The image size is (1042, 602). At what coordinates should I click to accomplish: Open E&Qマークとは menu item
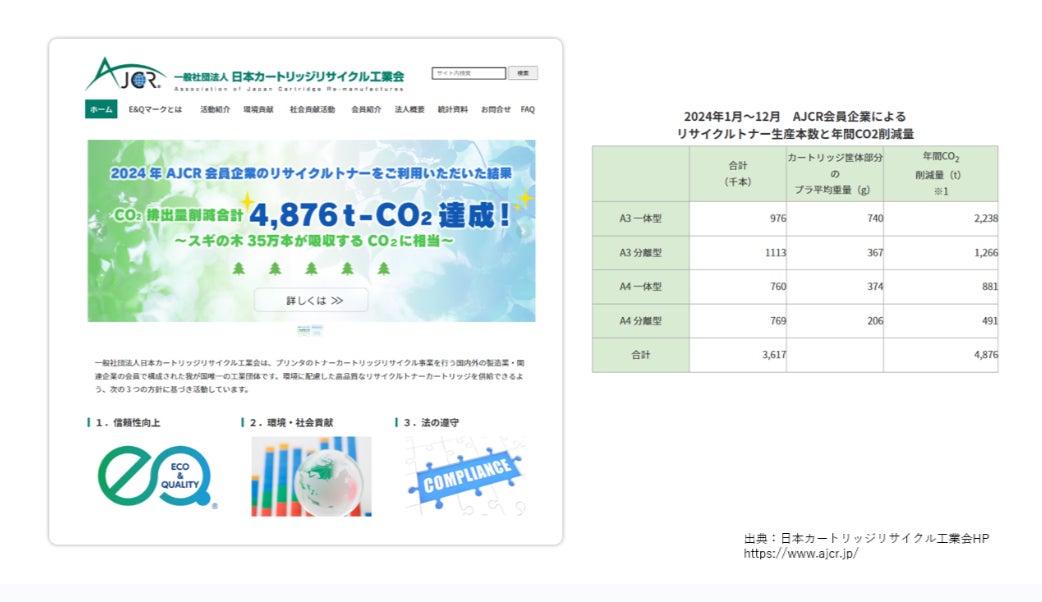pos(155,110)
